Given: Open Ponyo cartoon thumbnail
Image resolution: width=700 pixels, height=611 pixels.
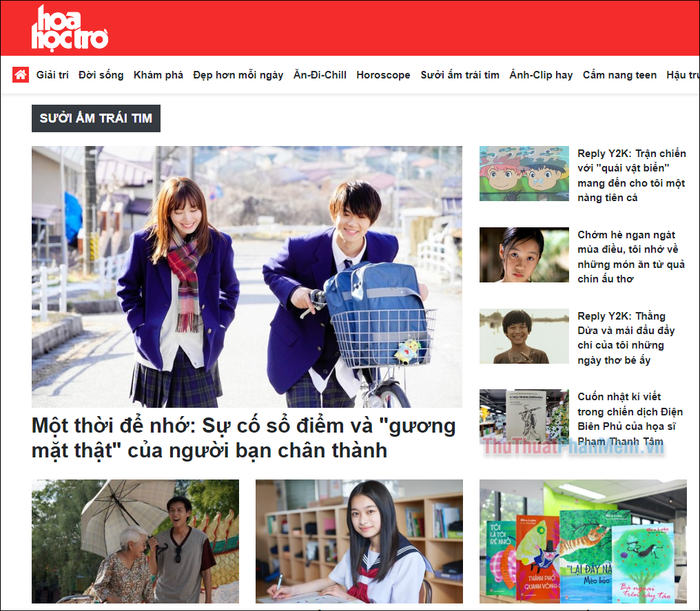Looking at the screenshot, I should [x=524, y=174].
